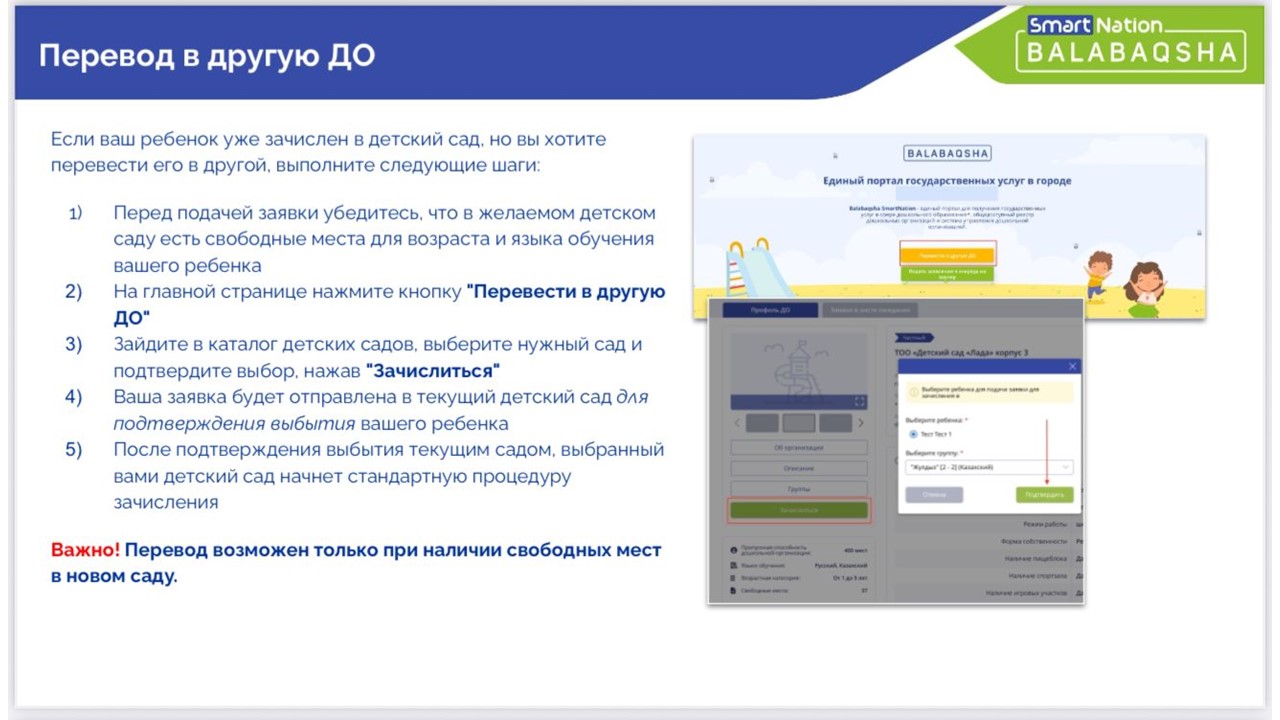
Task: Select the middle gallery thumbnail
Action: click(799, 423)
